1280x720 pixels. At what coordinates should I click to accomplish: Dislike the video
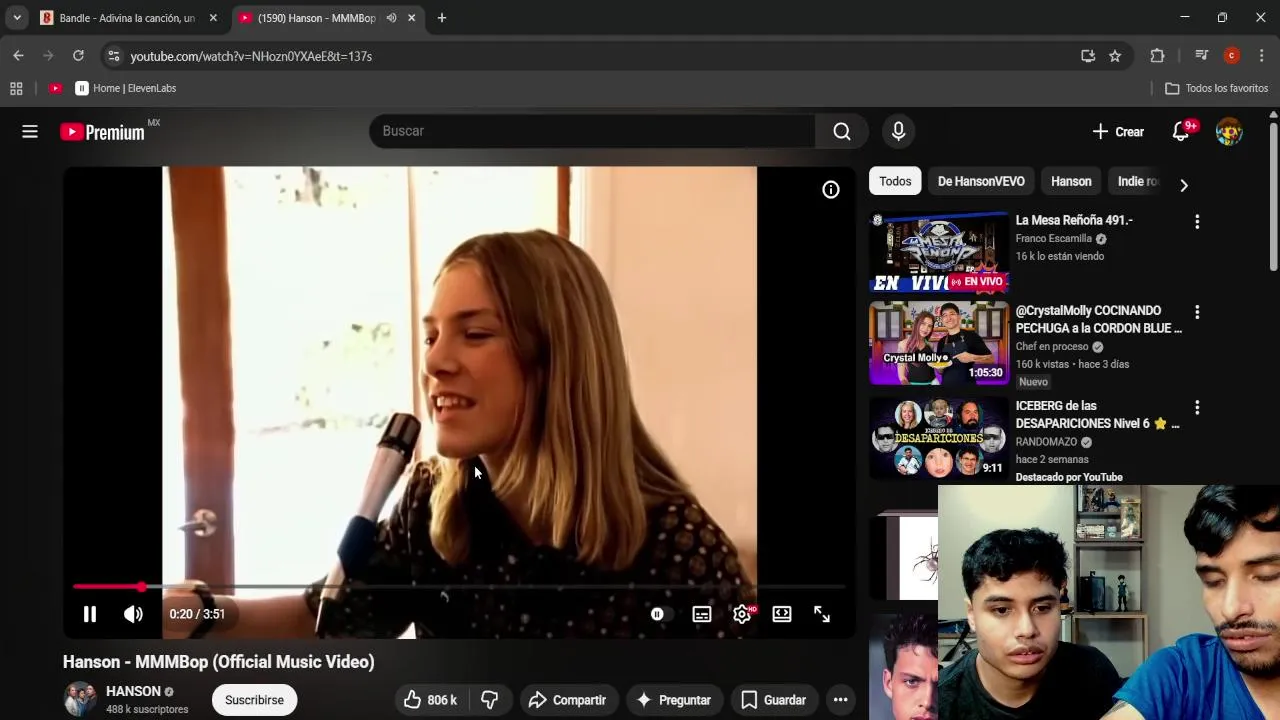(x=489, y=700)
